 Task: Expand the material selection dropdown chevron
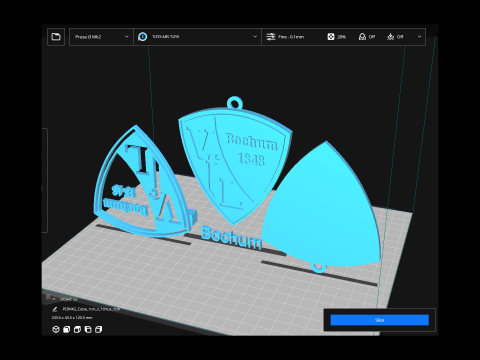(255, 37)
